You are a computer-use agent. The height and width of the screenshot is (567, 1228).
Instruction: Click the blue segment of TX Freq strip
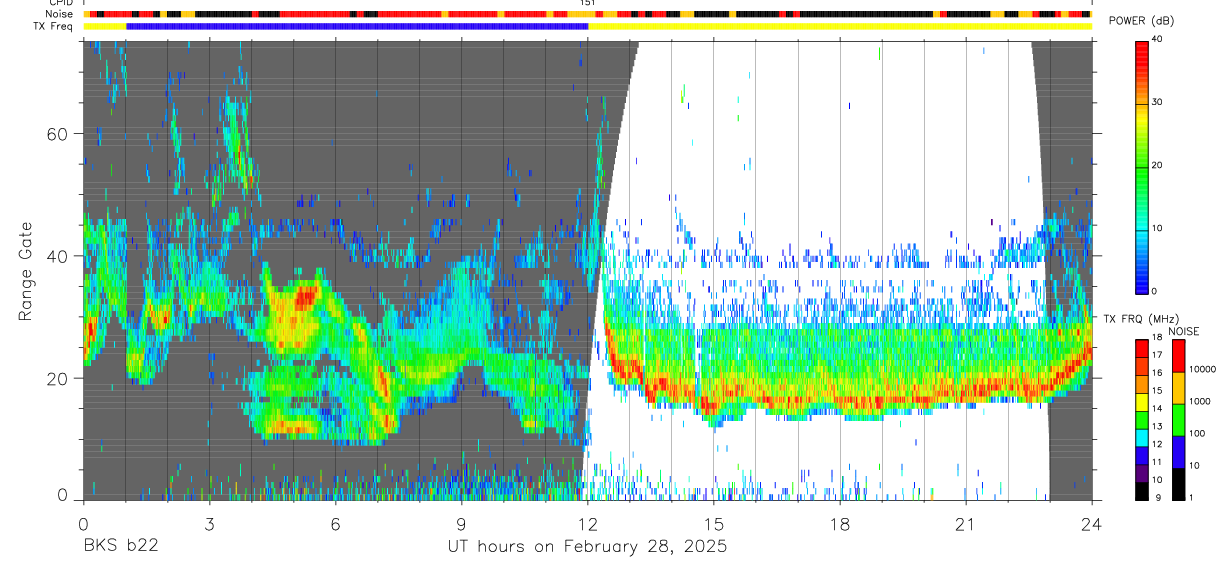click(357, 26)
